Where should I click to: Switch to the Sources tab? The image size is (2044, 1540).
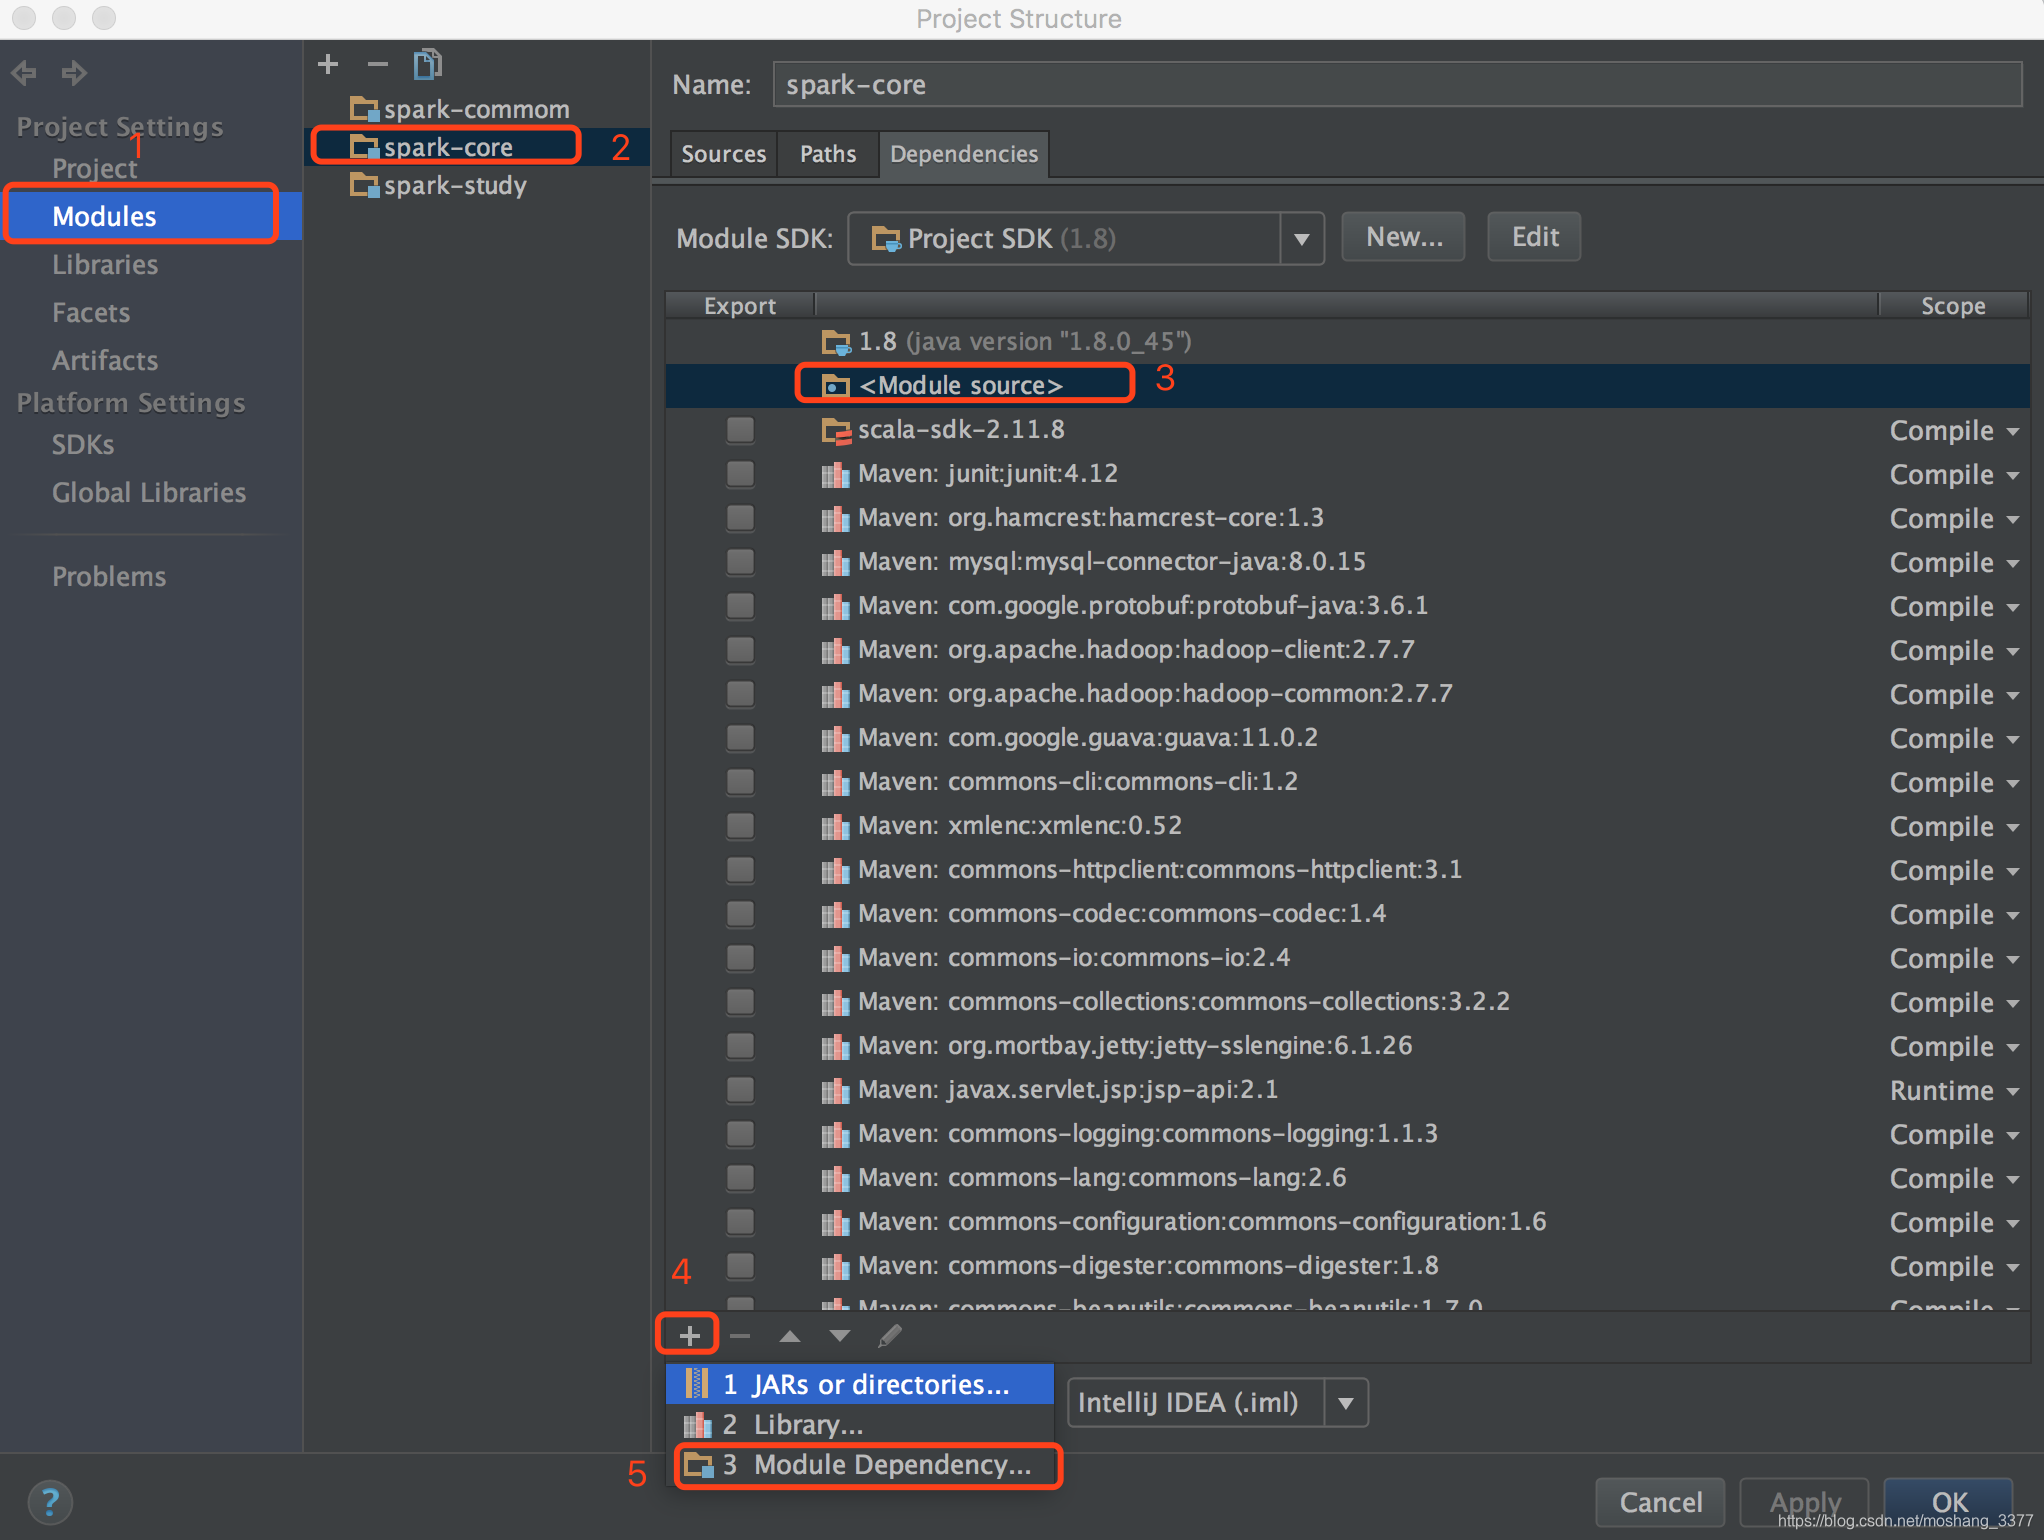(723, 154)
